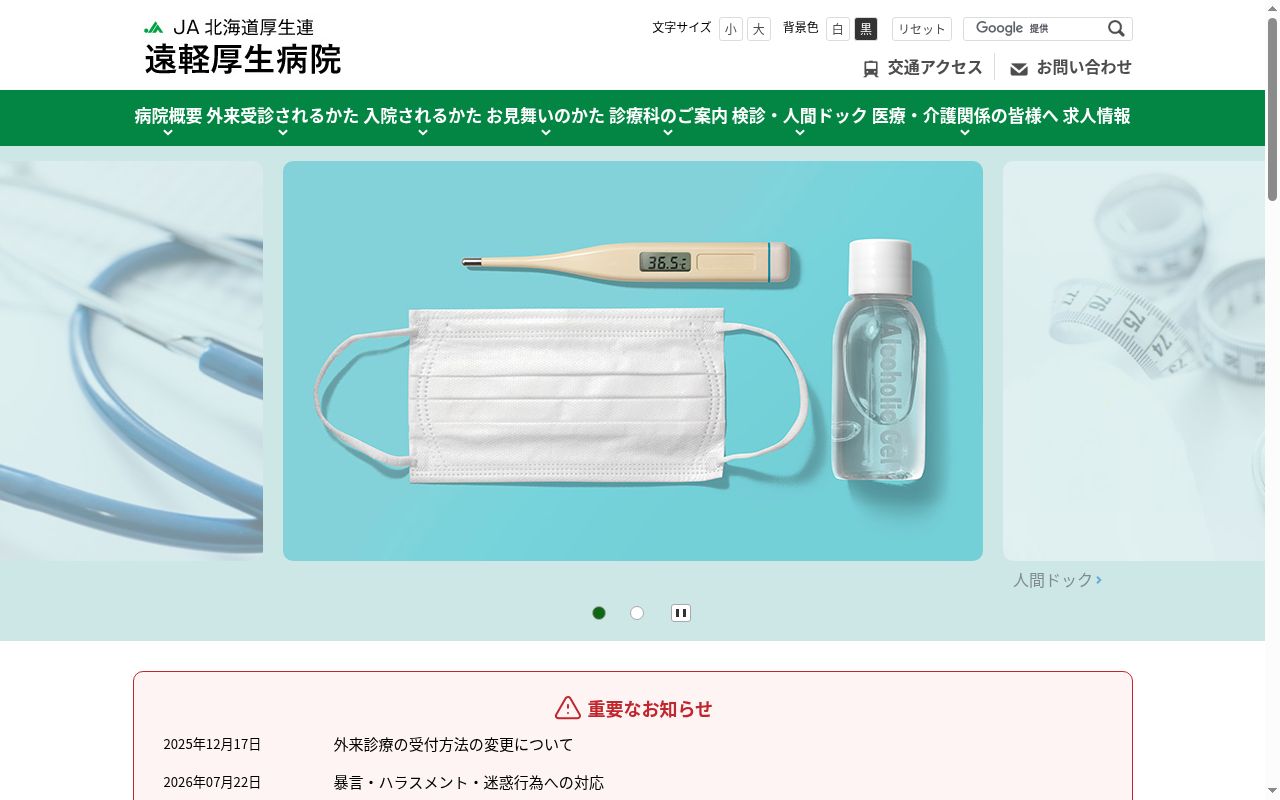Open the 診療科のご案内 menu item

(x=668, y=116)
